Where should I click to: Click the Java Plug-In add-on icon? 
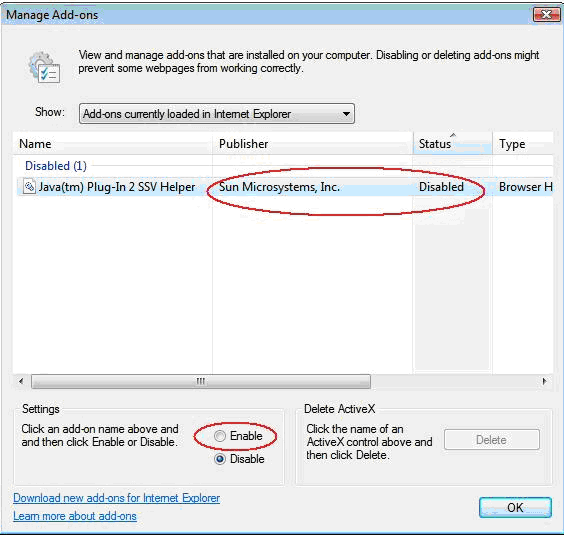click(x=29, y=187)
